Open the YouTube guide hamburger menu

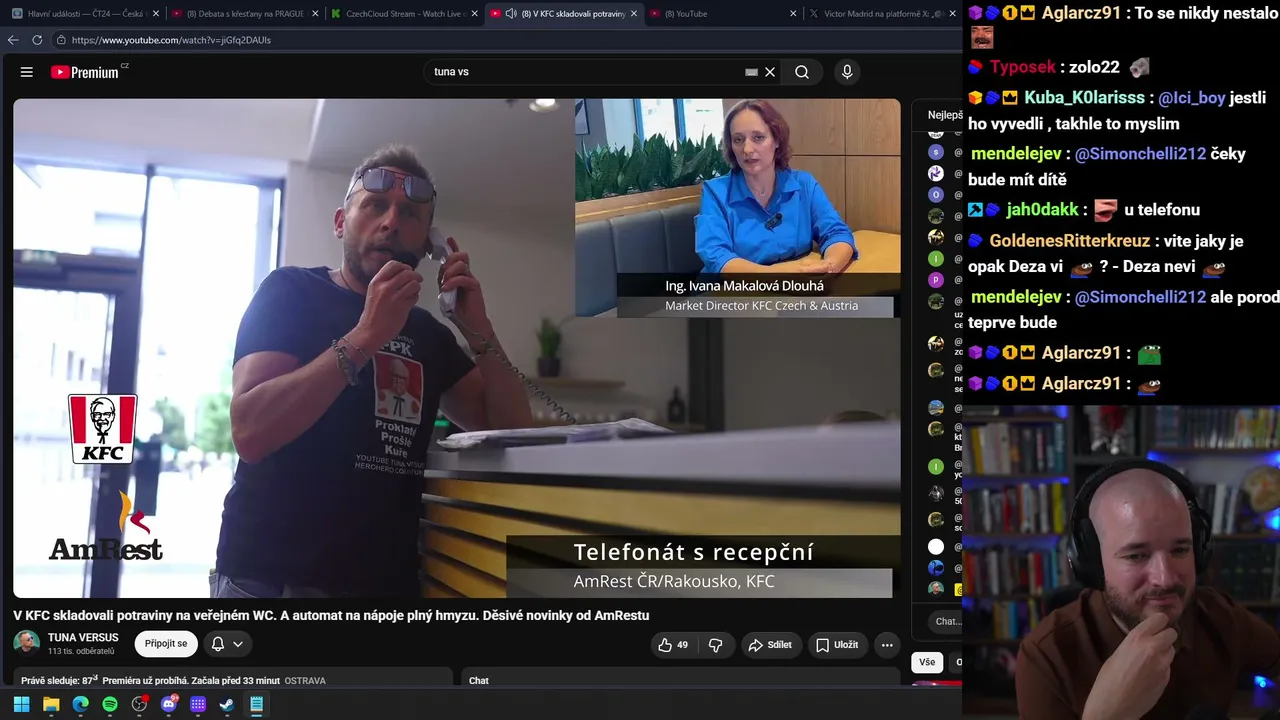(x=27, y=72)
